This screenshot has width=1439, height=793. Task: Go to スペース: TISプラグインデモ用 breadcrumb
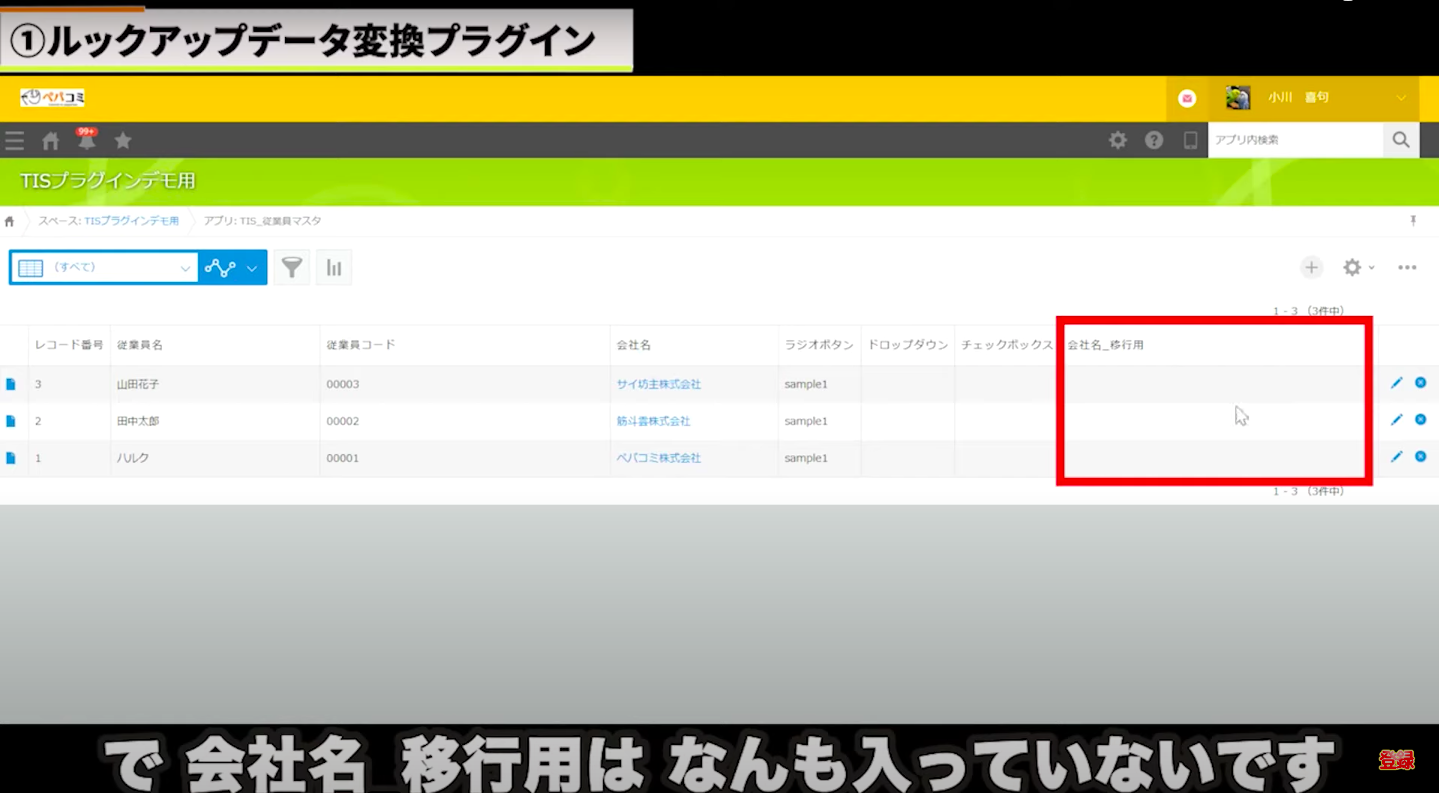[108, 221]
